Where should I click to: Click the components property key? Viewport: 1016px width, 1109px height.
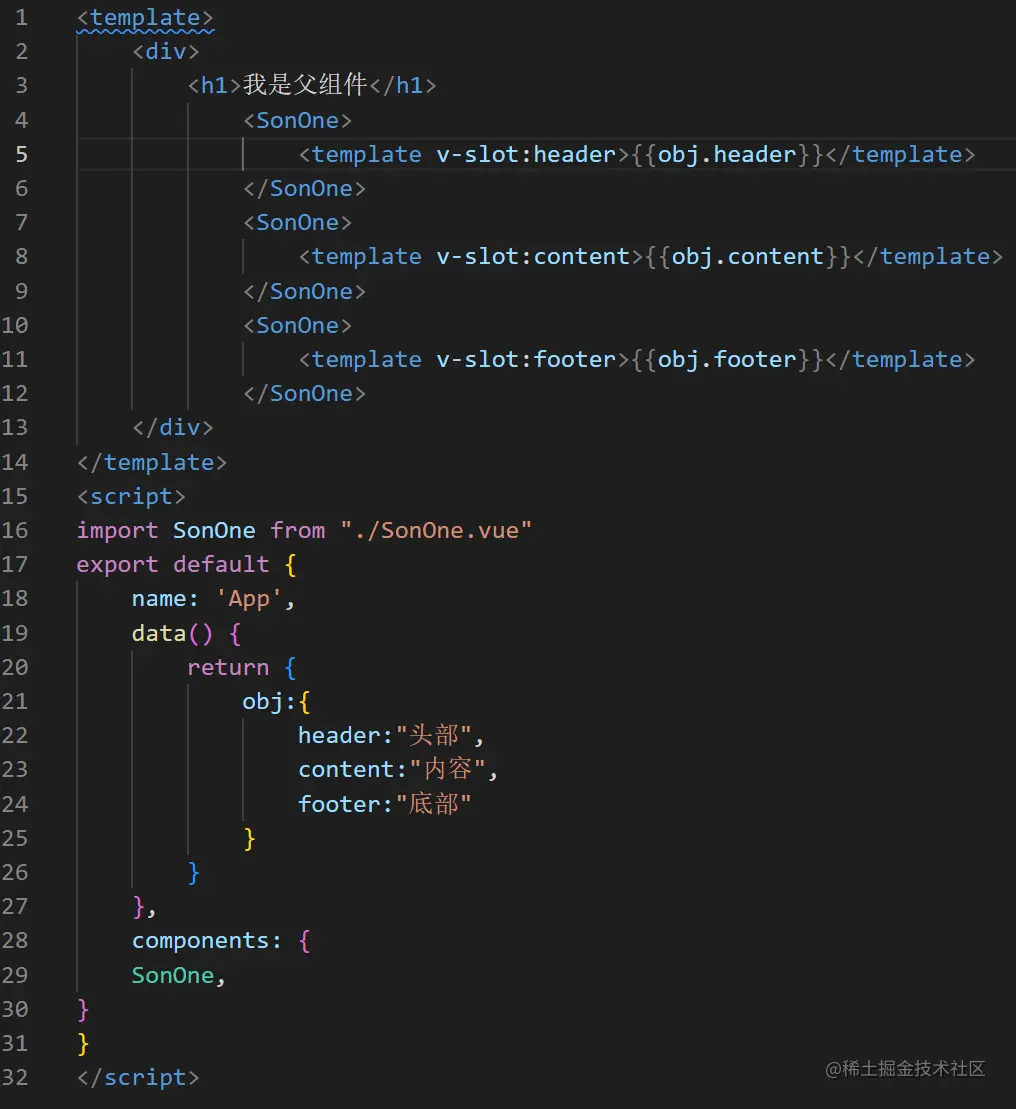click(201, 941)
